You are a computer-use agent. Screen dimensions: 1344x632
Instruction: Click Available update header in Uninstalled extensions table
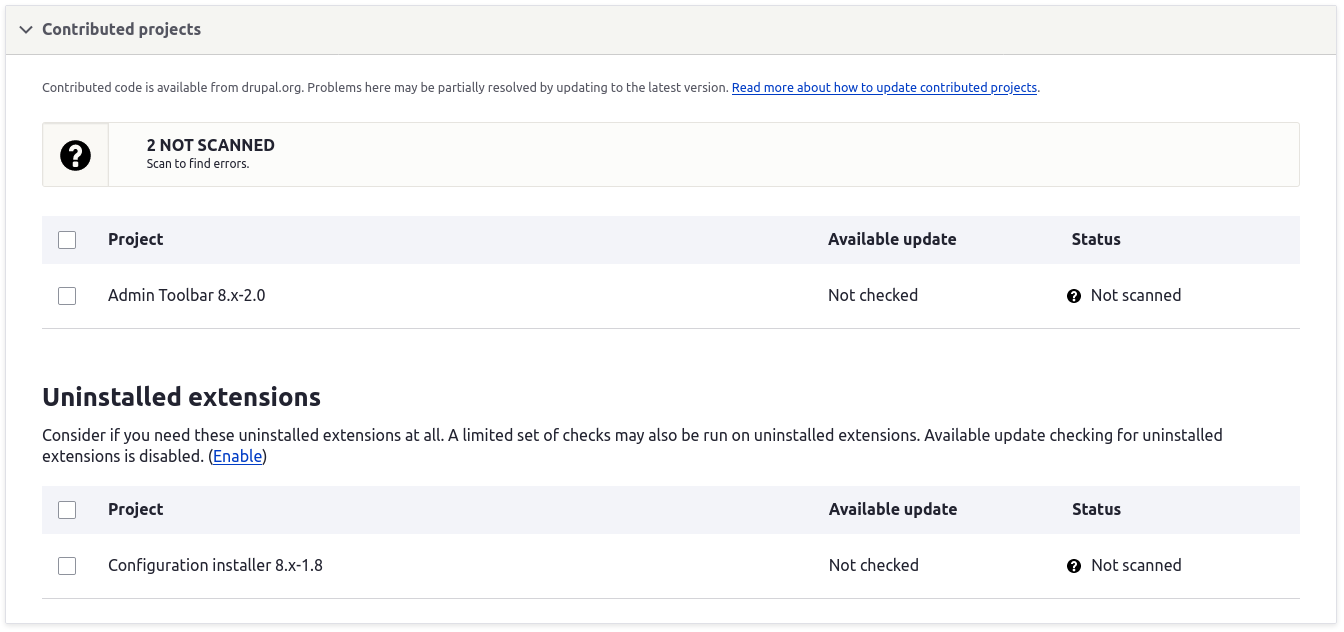[892, 510]
